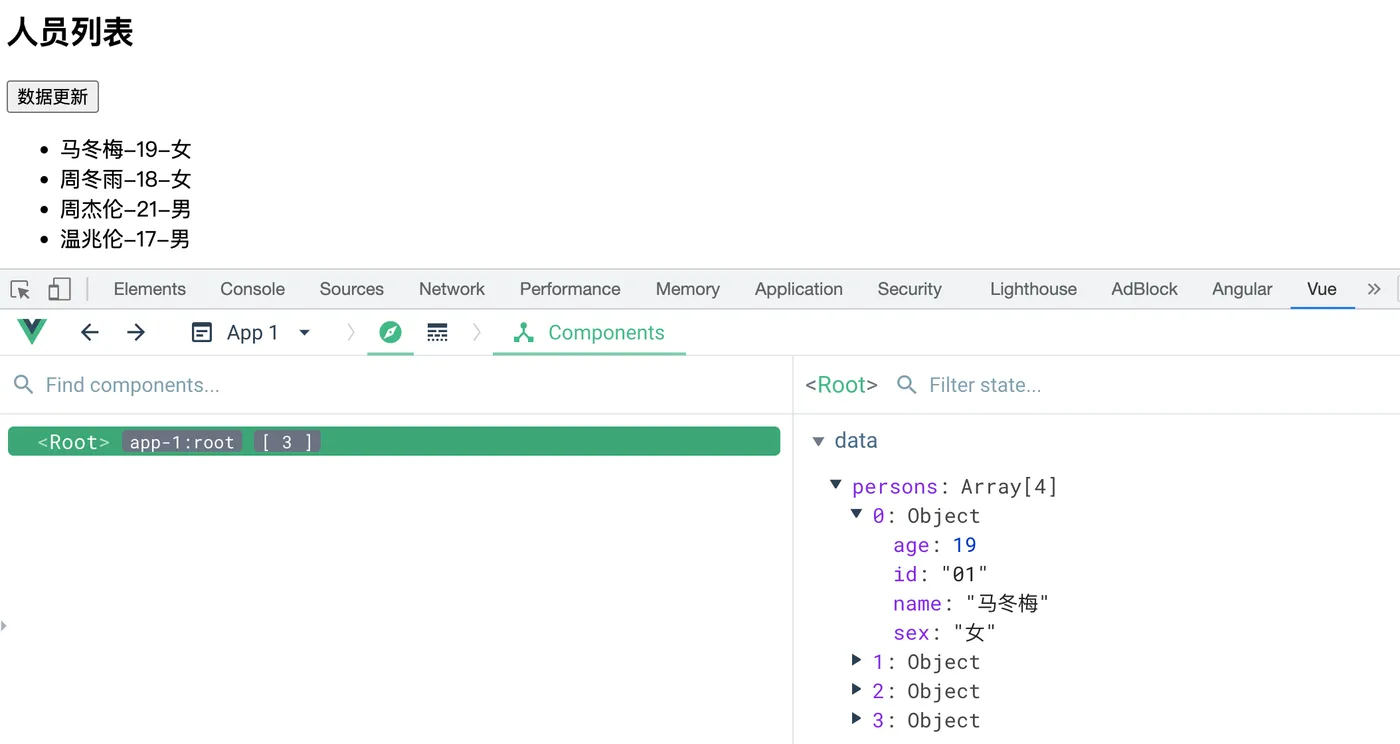1400x744 pixels.
Task: Select the Vue devtools tab
Action: point(1322,289)
